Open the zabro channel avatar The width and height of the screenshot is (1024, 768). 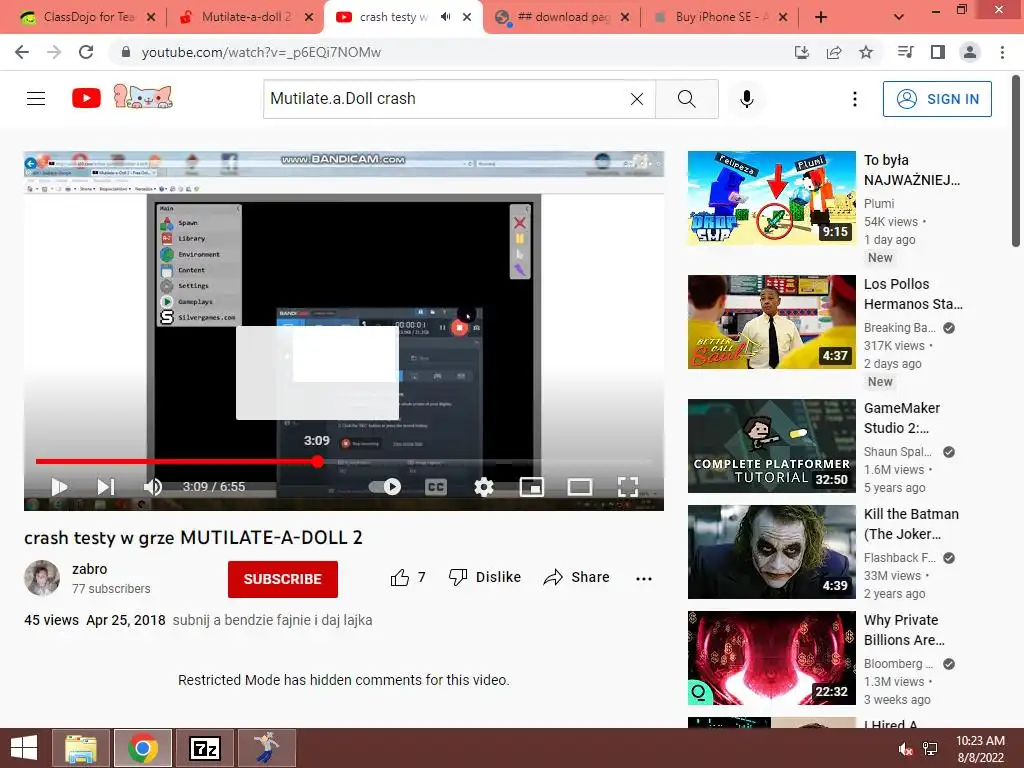coord(42,578)
